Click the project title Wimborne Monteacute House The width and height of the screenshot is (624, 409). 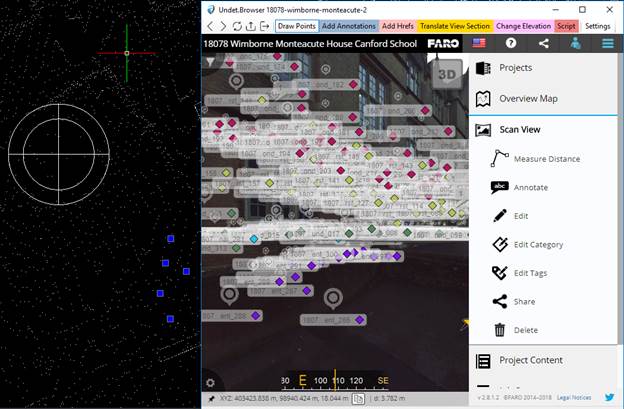(x=310, y=44)
